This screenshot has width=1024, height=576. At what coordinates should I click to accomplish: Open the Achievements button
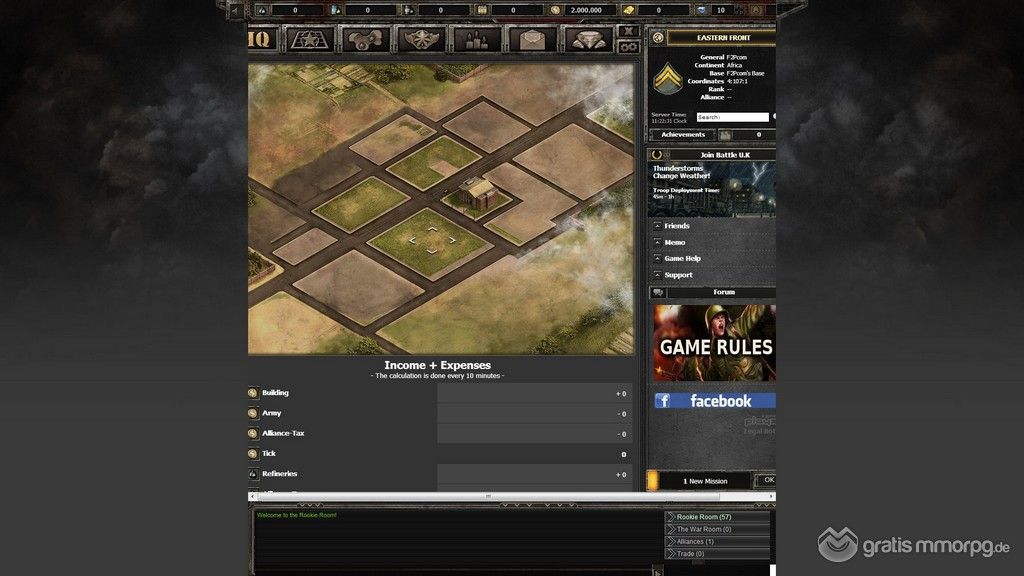click(683, 134)
